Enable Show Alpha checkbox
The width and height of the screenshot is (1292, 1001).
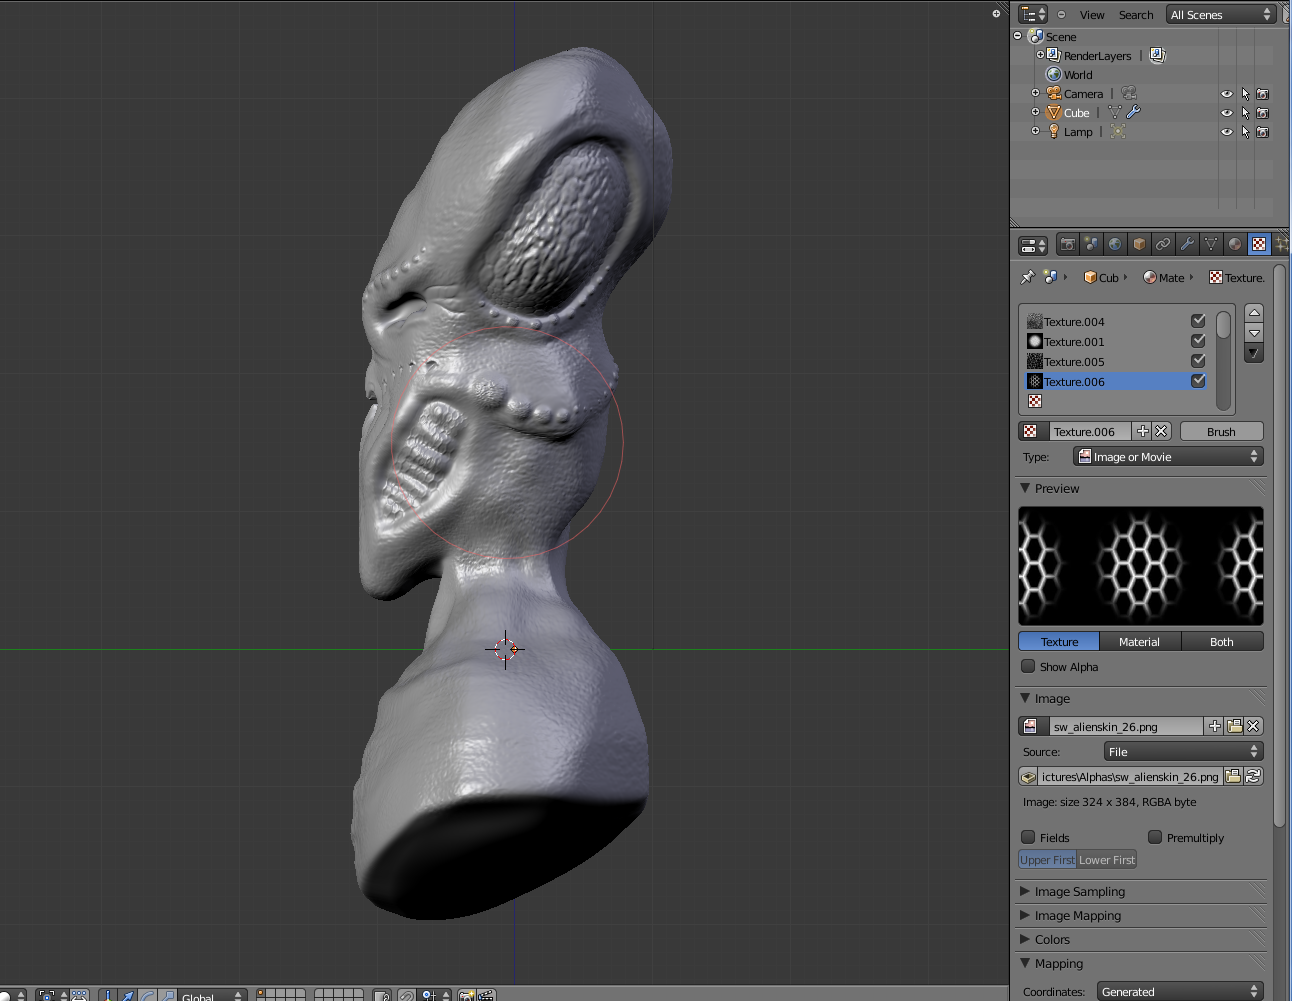point(1028,666)
